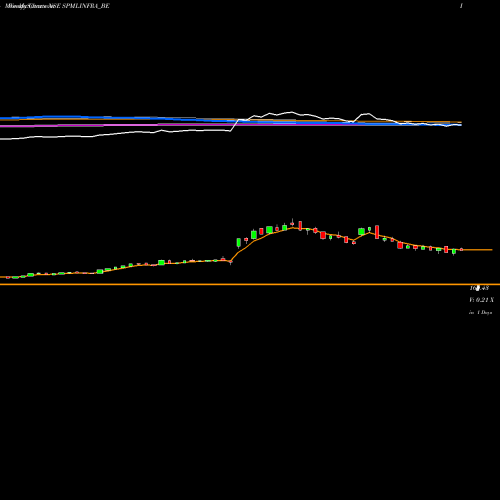Click the first large green candle after the gap-up

[x=239, y=243]
